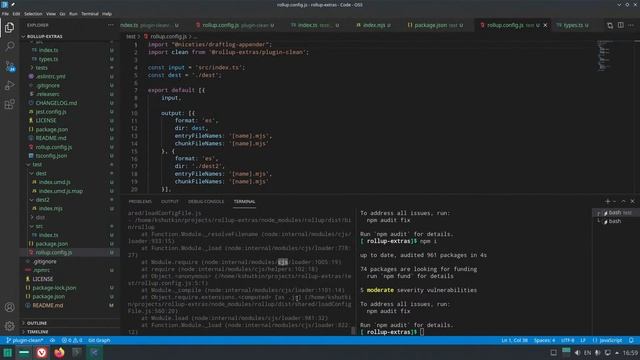Screen dimensions: 640x360
Task: Click the VS Code taskbar icon
Action: [94, 353]
